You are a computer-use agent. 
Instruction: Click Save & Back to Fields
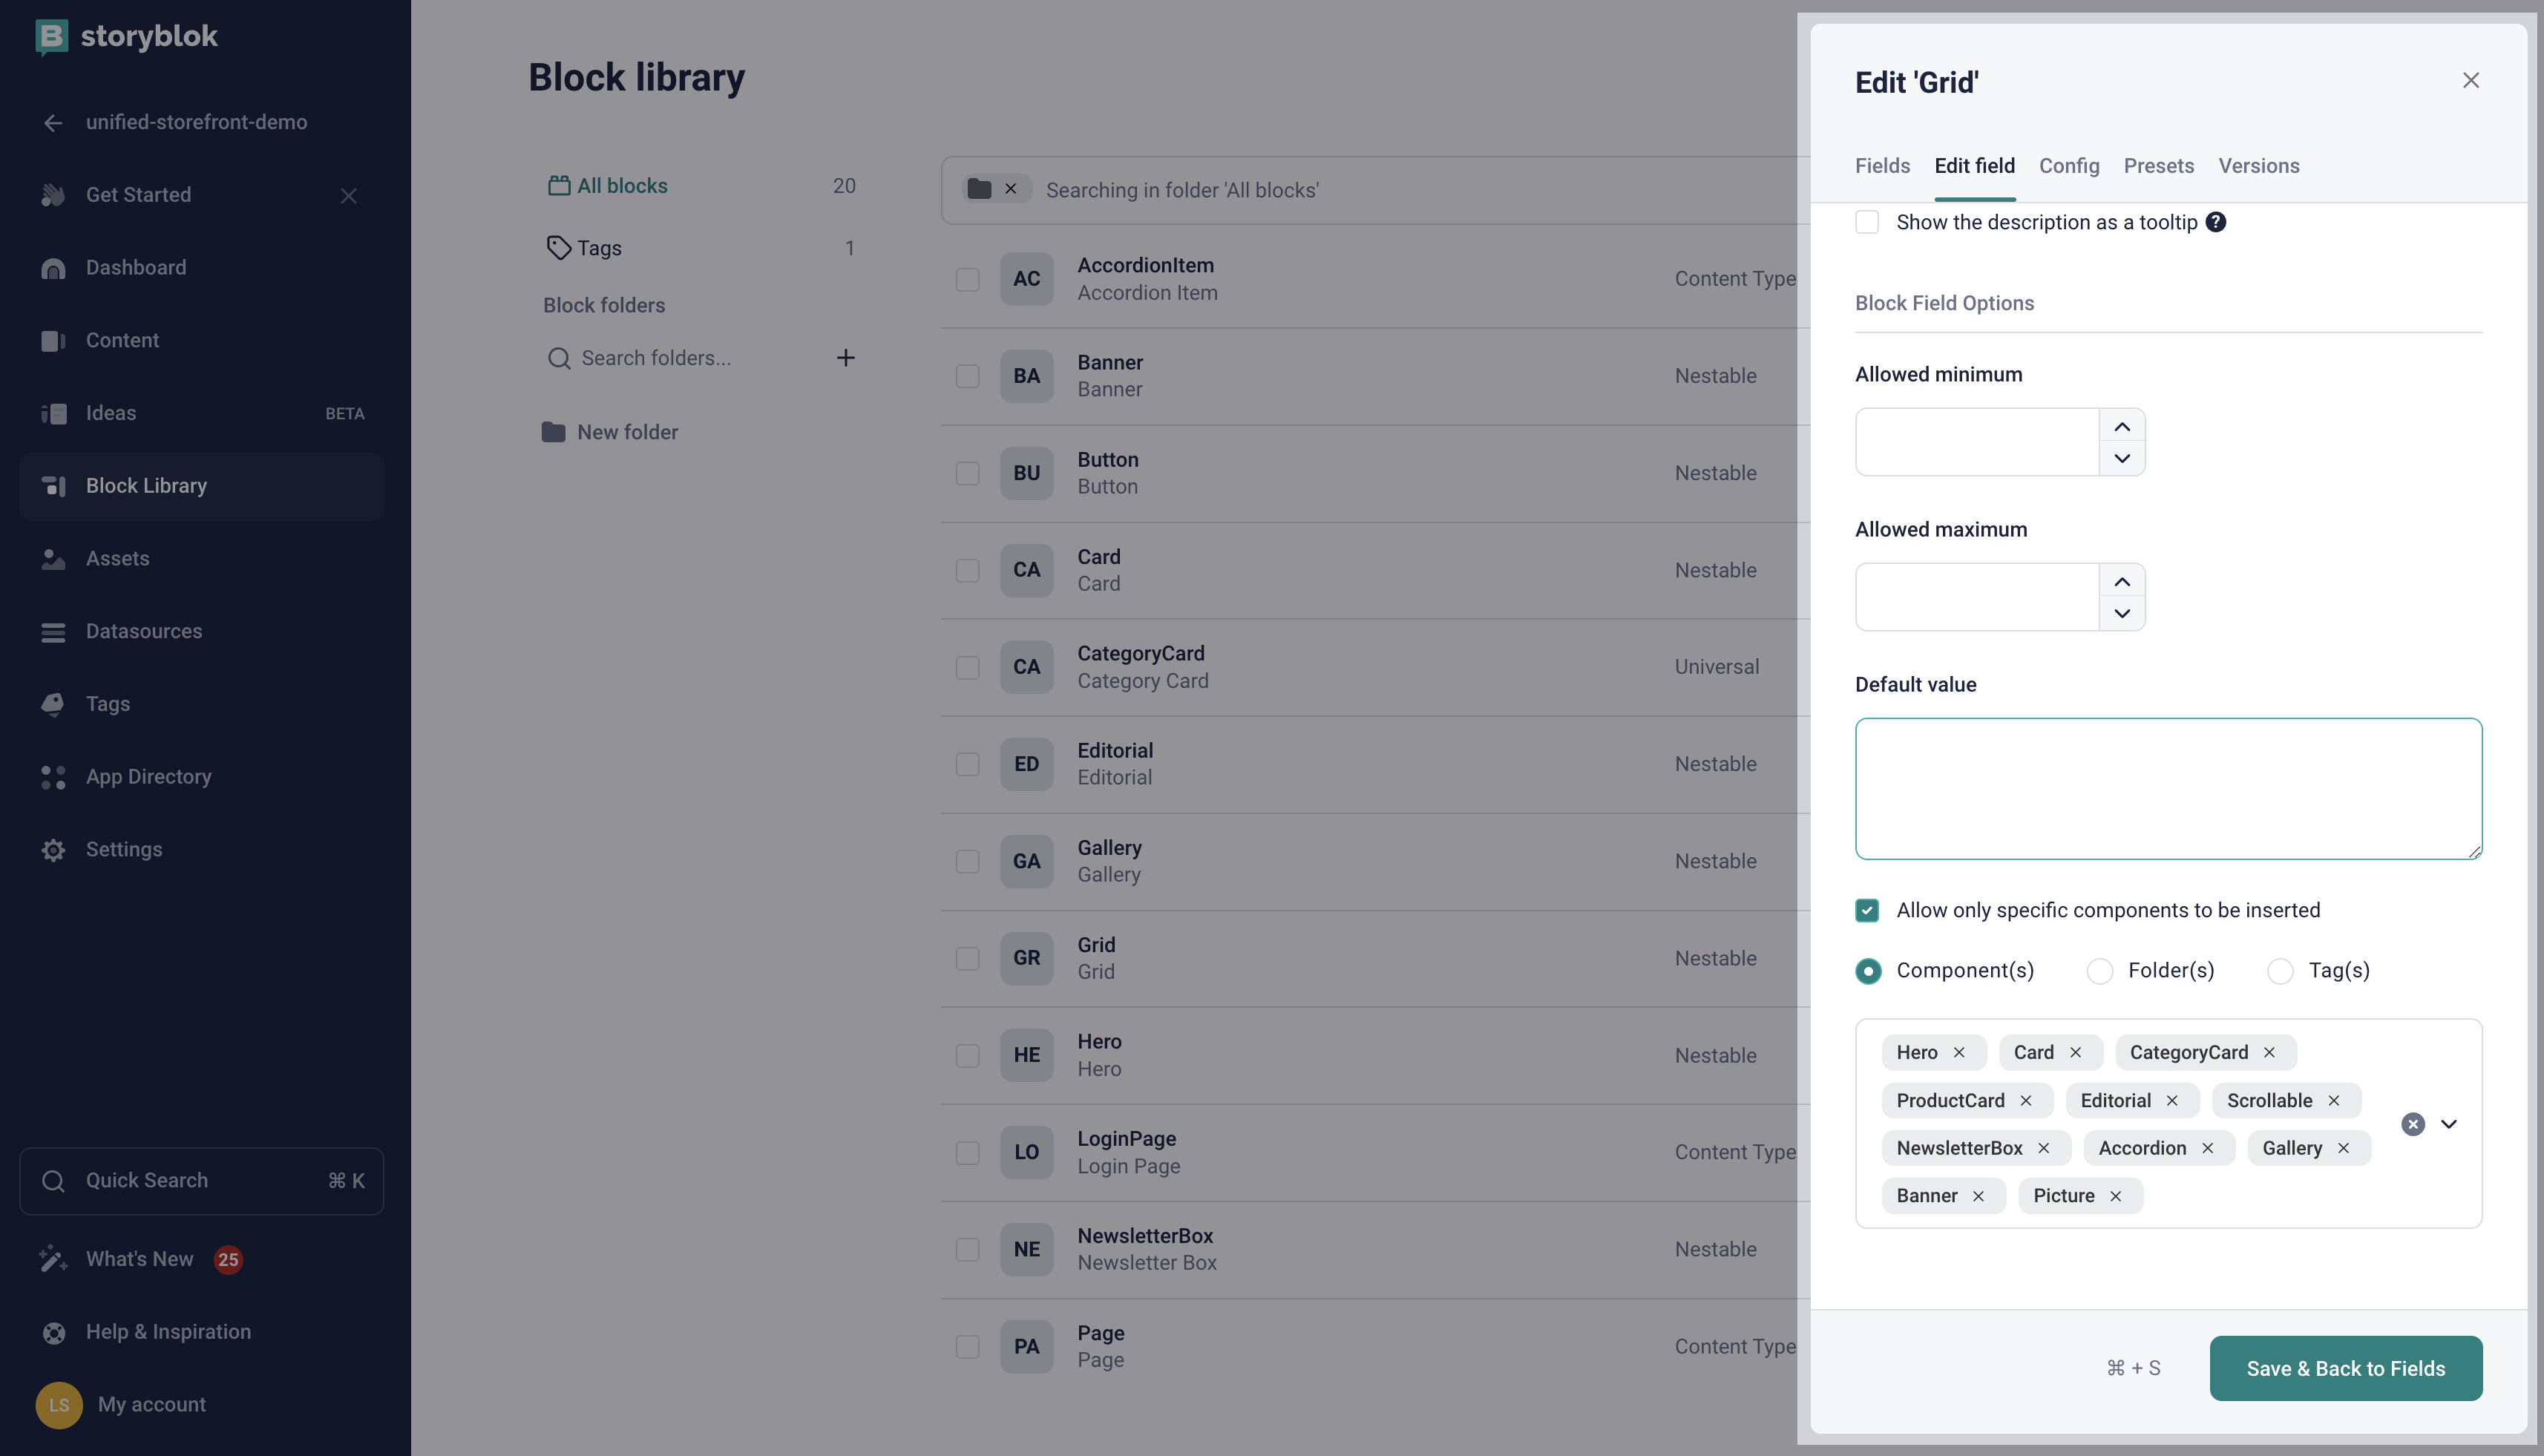(x=2346, y=1368)
